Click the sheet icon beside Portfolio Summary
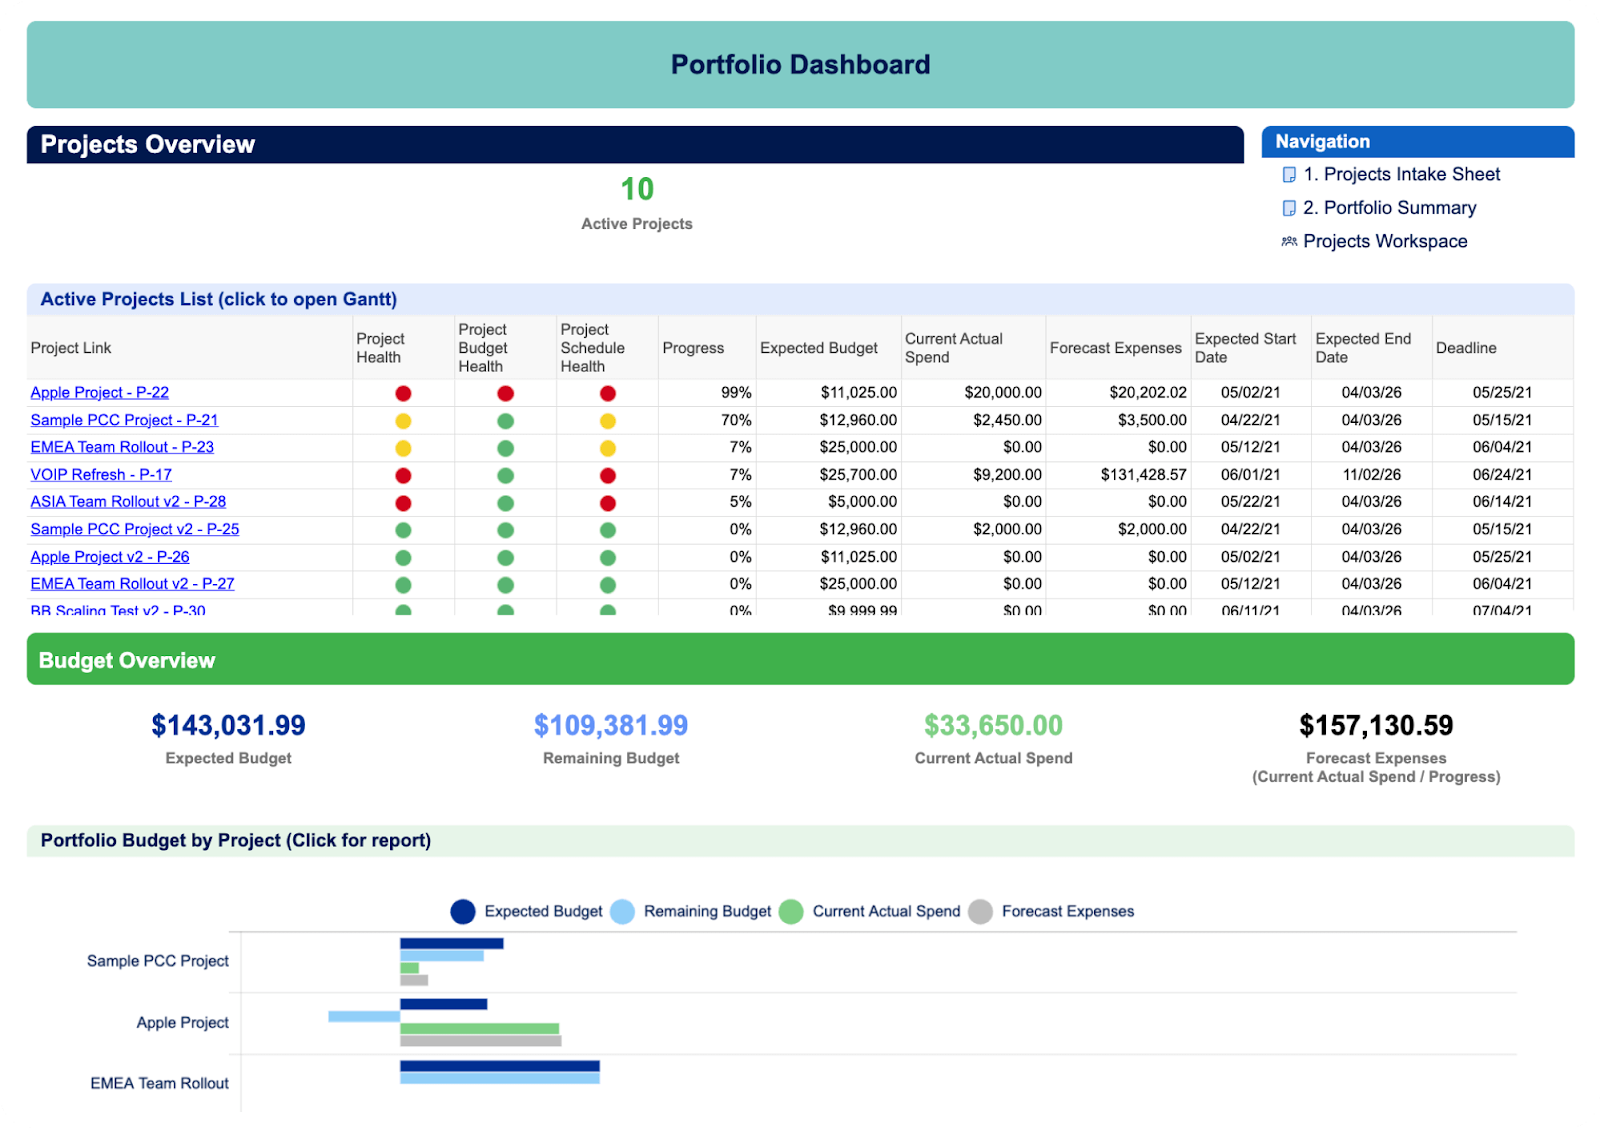 pyautogui.click(x=1289, y=208)
